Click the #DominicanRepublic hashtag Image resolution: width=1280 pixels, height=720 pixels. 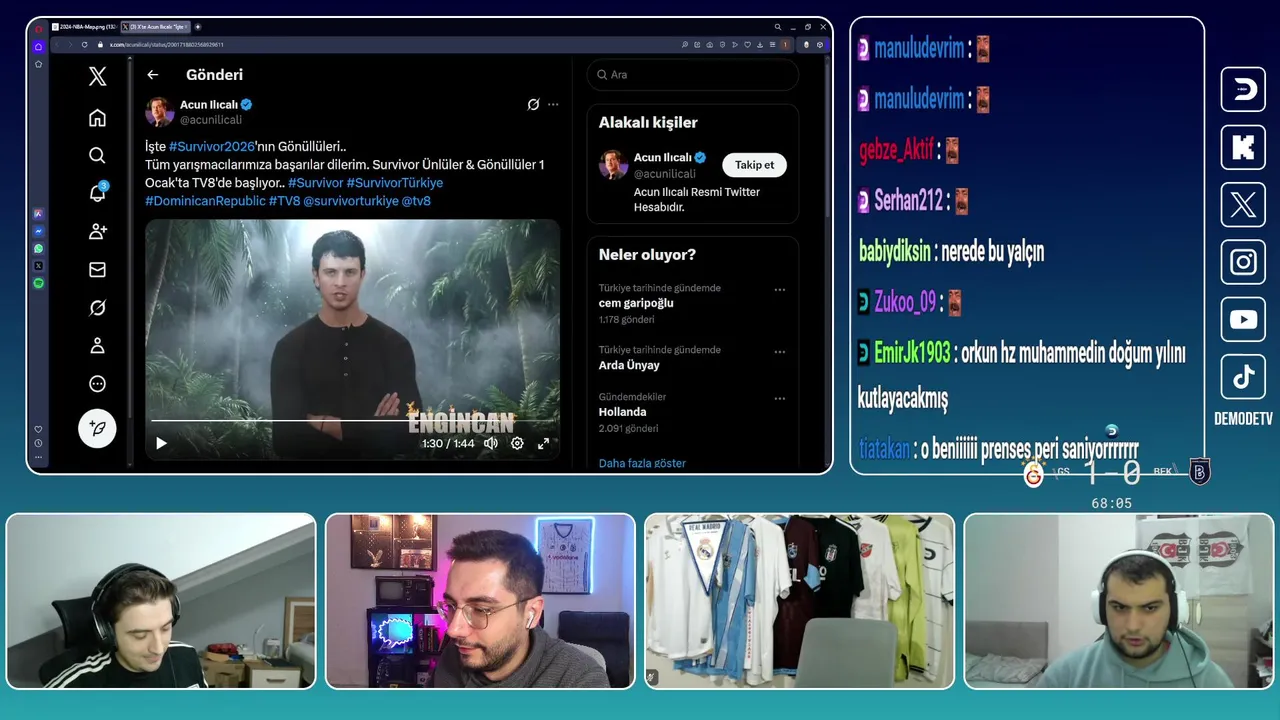205,201
